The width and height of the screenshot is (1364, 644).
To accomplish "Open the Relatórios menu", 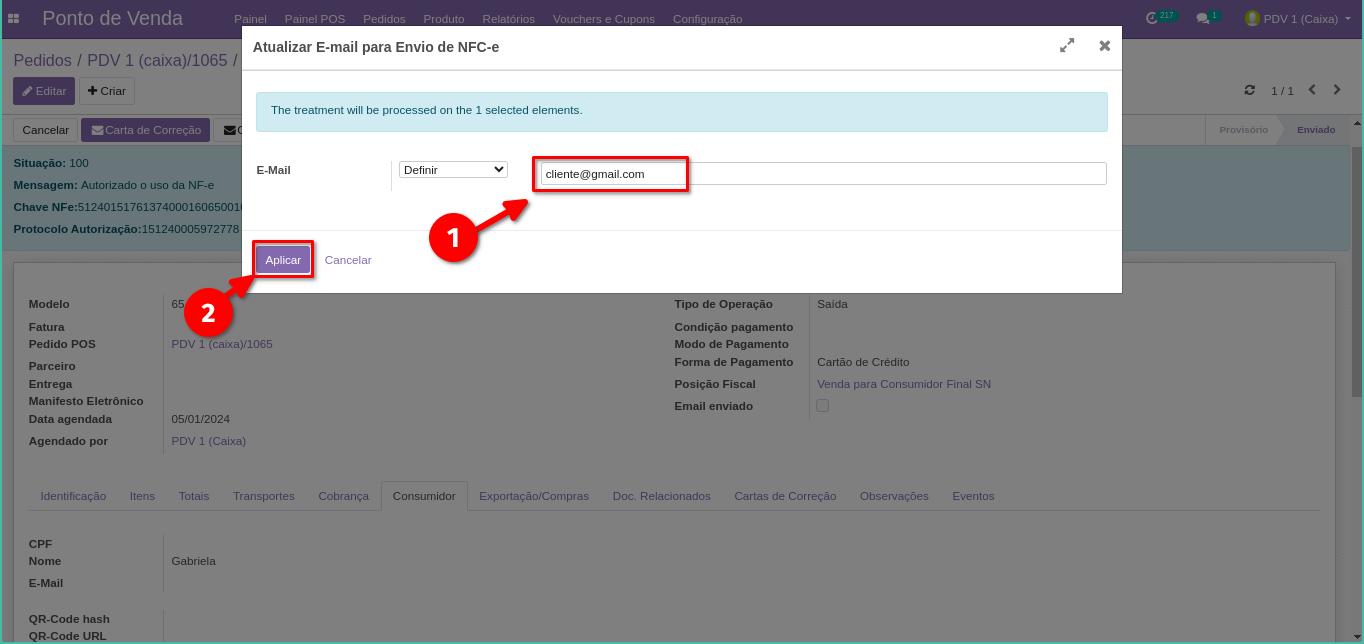I will click(508, 19).
